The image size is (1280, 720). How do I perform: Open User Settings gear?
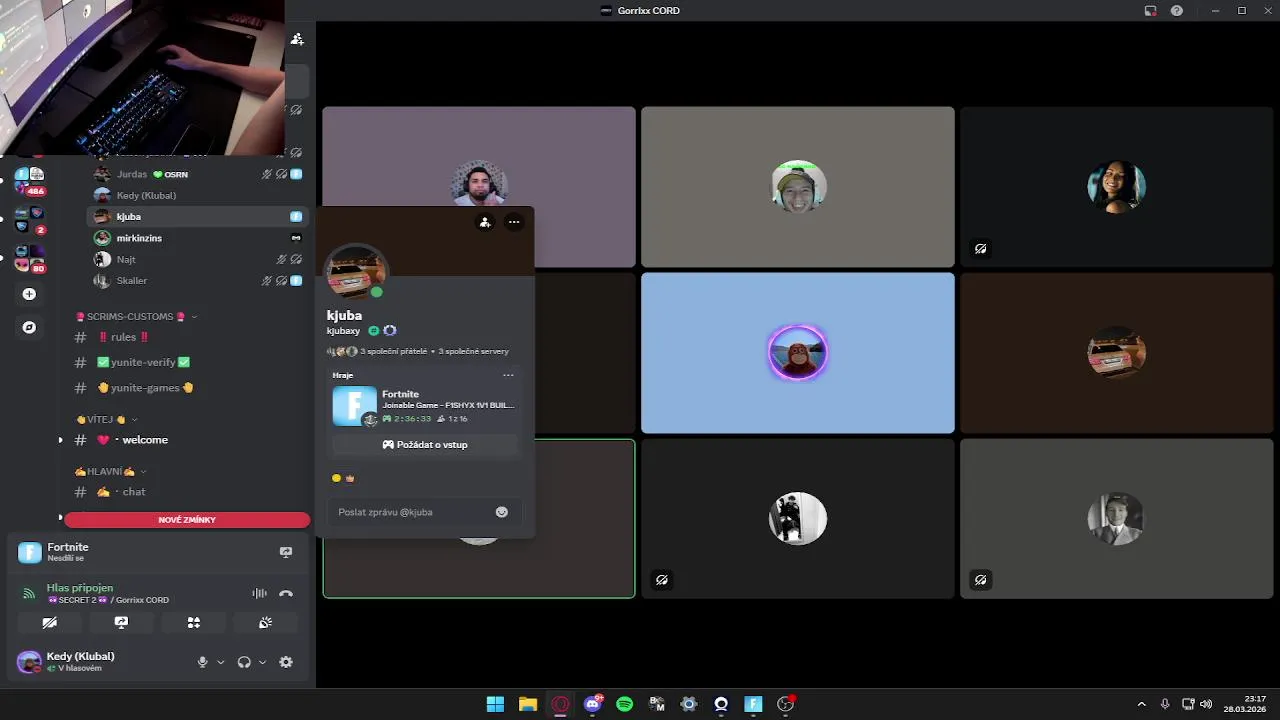(x=286, y=662)
